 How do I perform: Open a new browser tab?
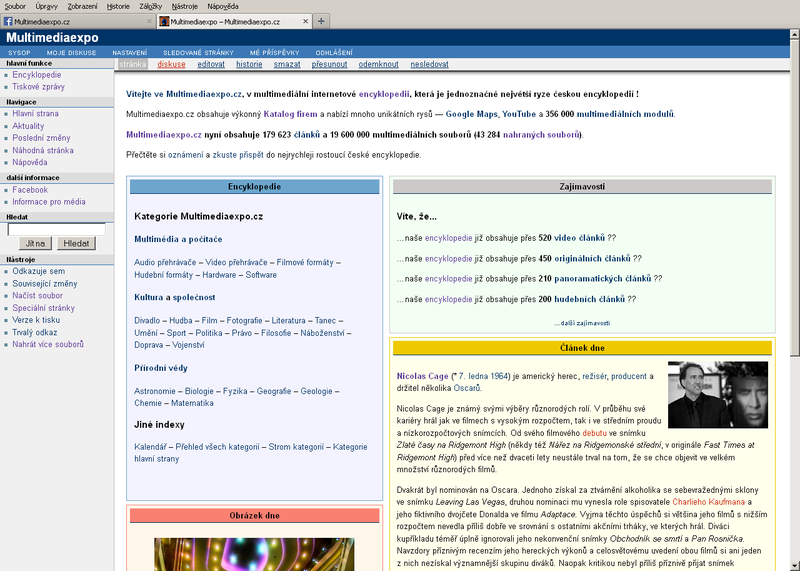(320, 21)
